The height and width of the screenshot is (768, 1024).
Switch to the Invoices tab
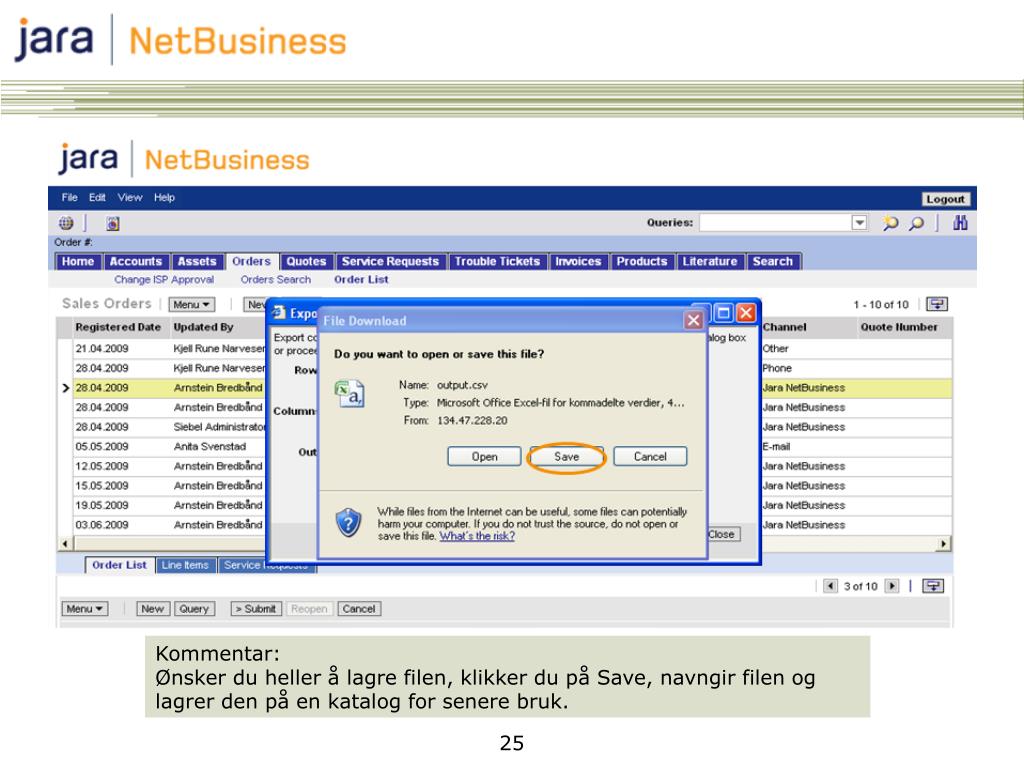tap(578, 261)
